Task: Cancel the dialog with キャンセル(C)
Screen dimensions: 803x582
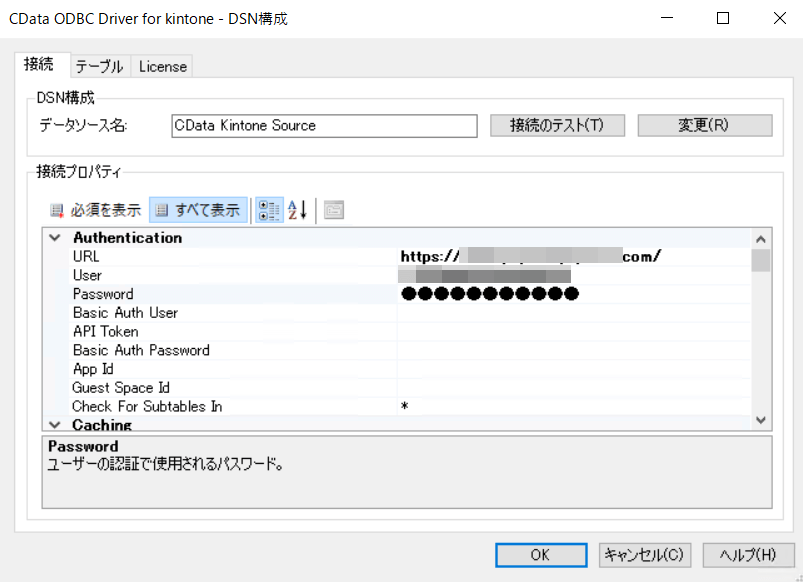Action: (645, 555)
